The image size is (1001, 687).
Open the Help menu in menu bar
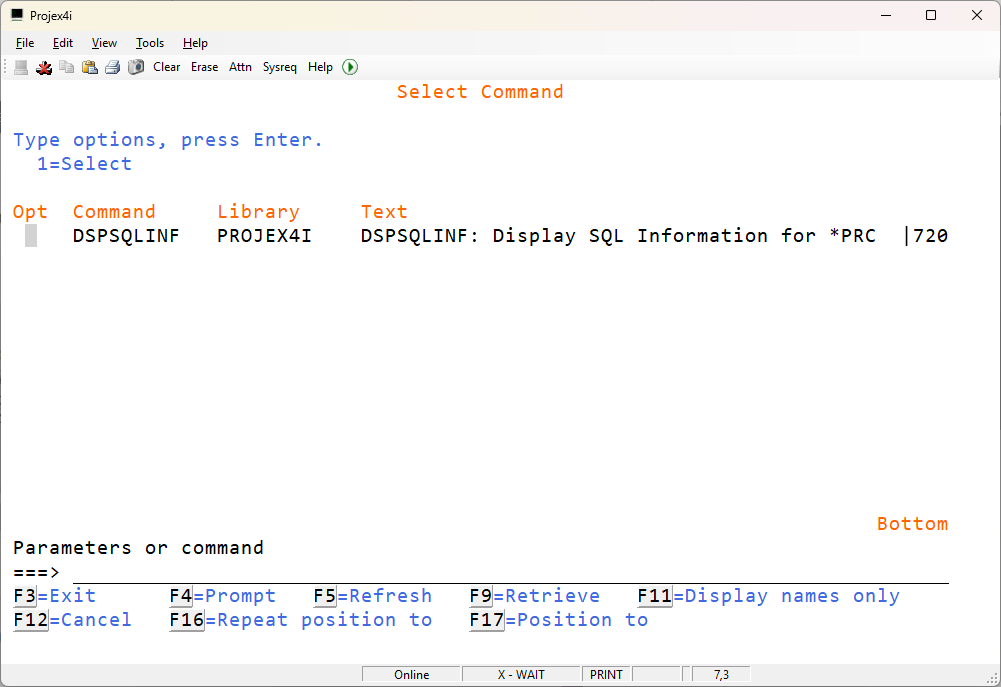[195, 43]
